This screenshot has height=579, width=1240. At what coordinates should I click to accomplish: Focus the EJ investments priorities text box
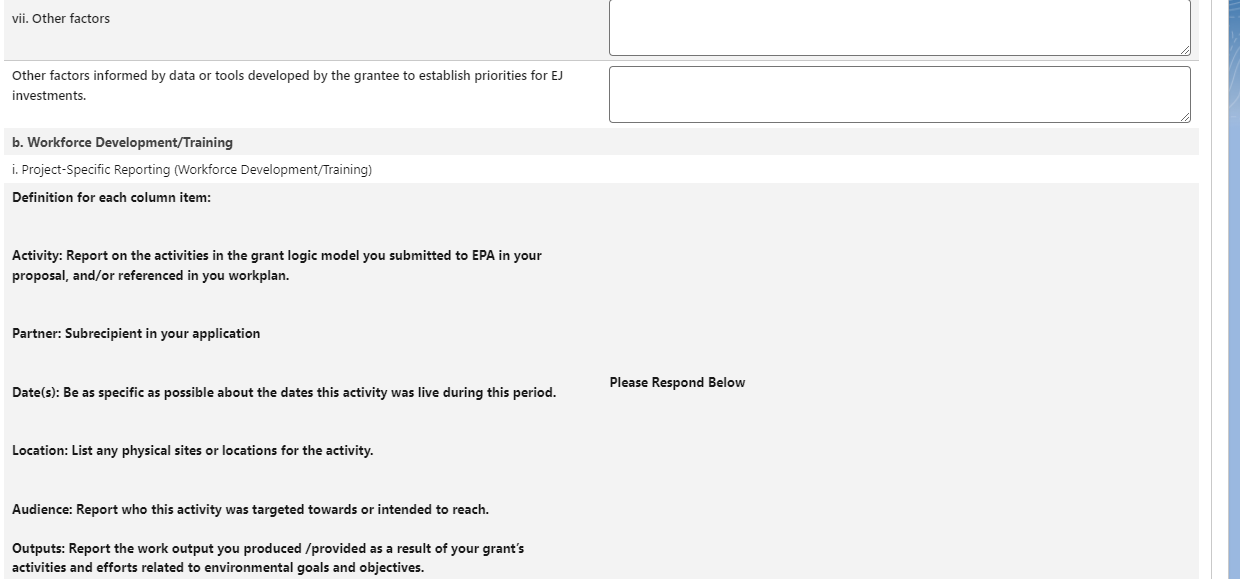[899, 94]
